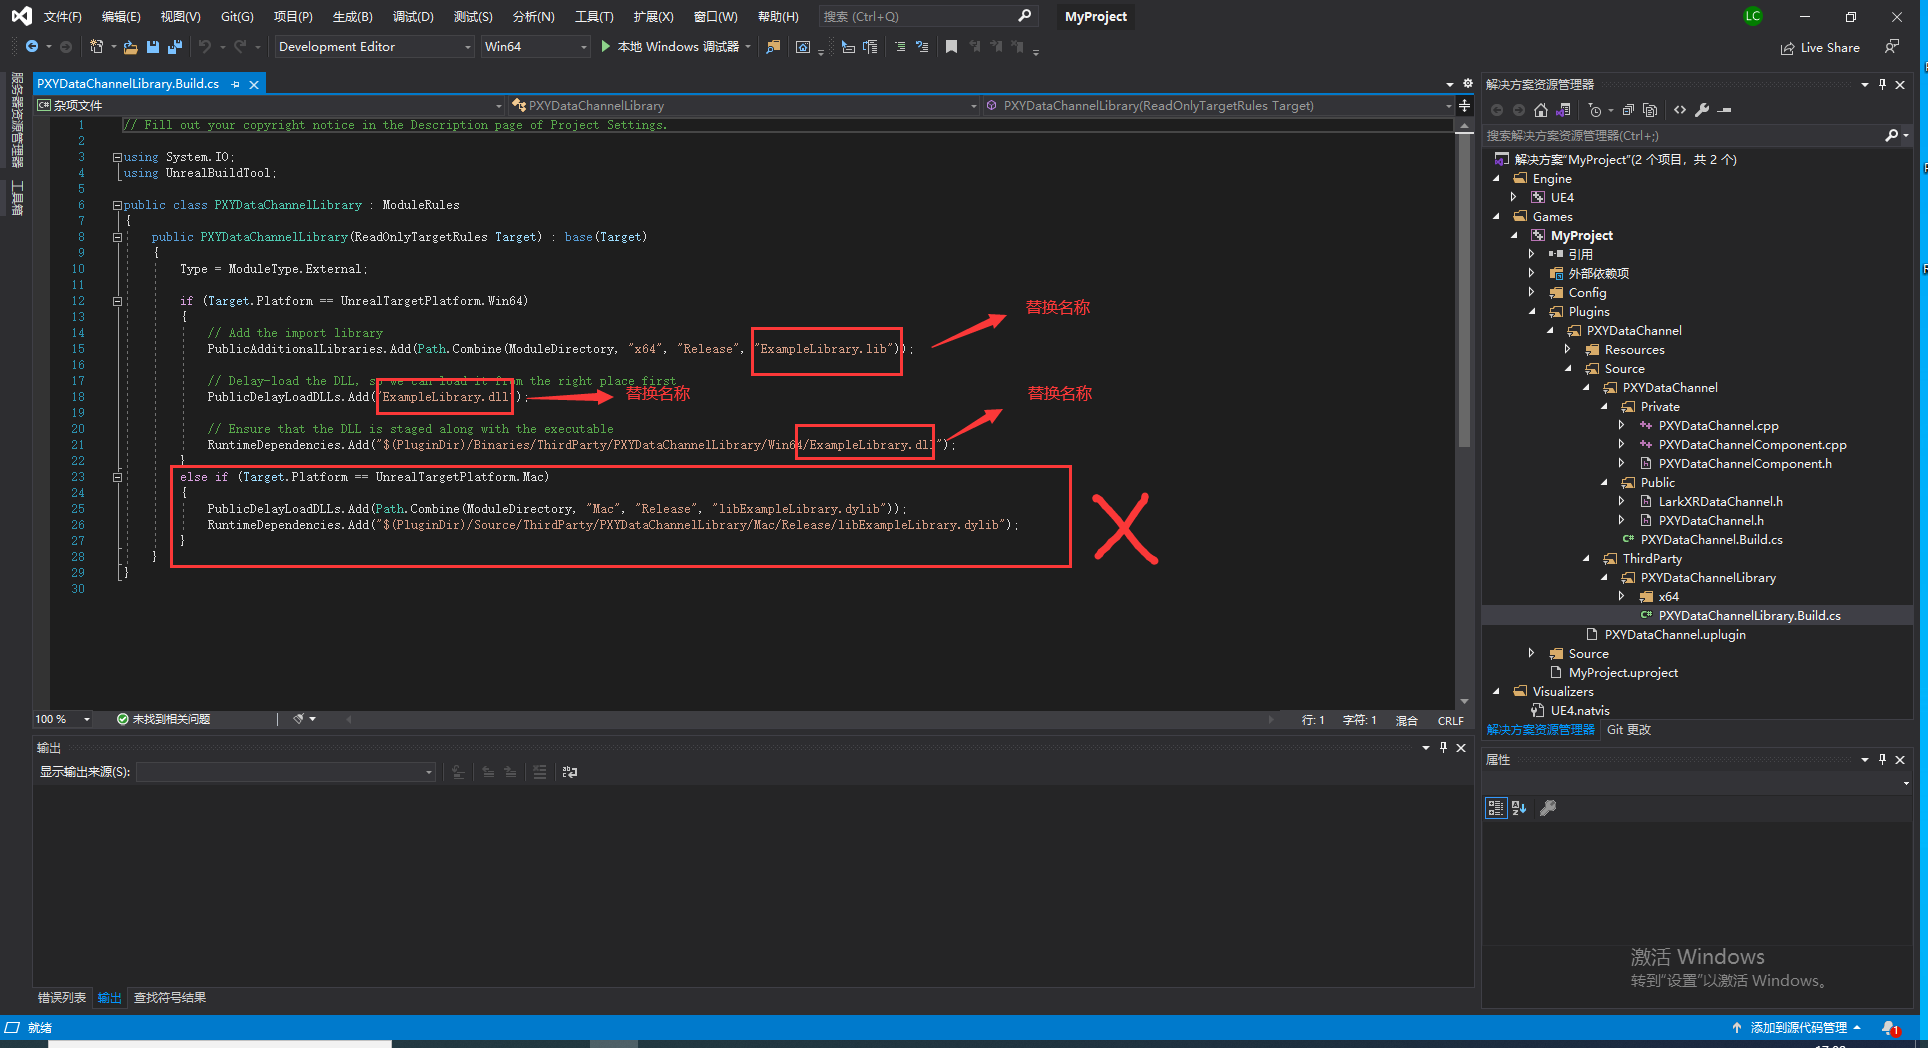Toggle Categorized view in the Properties panel
This screenshot has height=1048, width=1928.
pos(1496,808)
